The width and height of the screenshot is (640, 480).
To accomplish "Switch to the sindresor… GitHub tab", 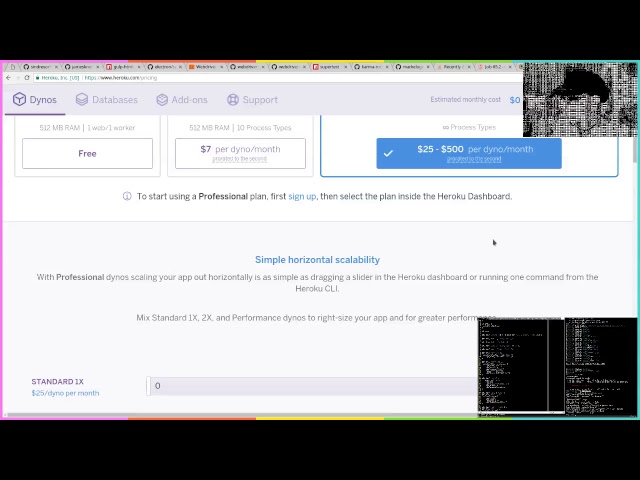I will (38, 67).
